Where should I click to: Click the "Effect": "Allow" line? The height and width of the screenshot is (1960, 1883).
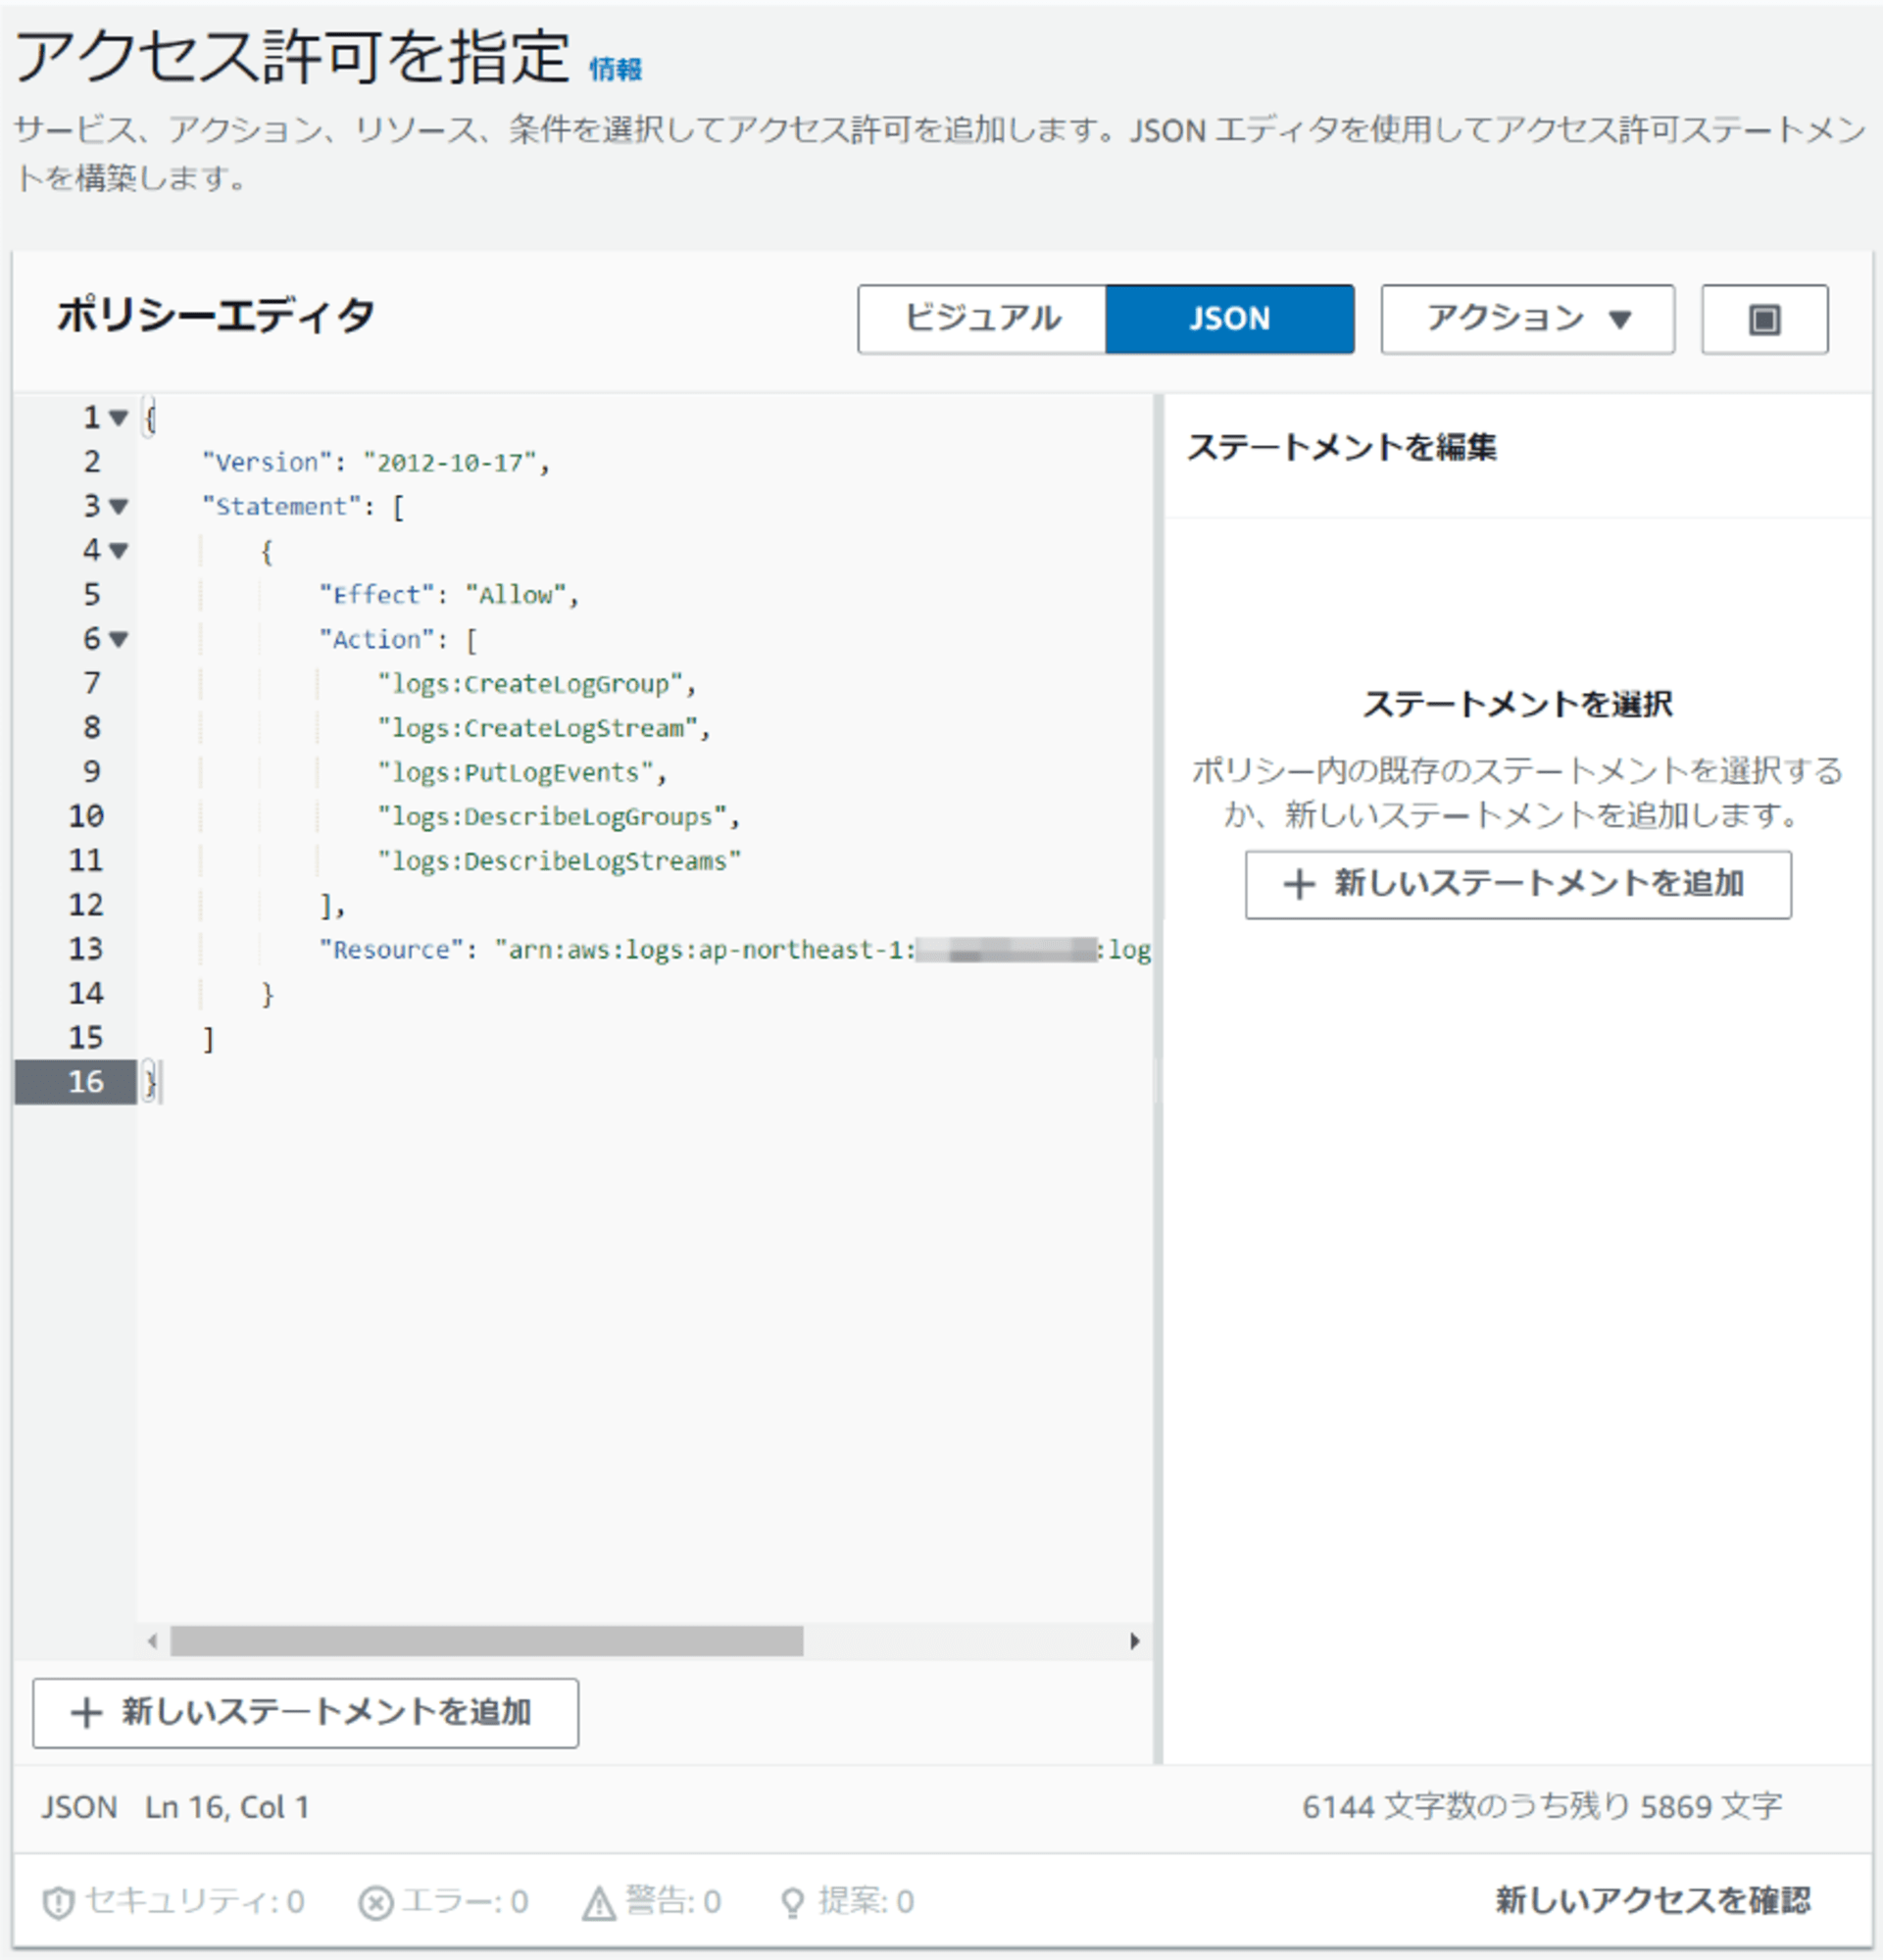(449, 595)
